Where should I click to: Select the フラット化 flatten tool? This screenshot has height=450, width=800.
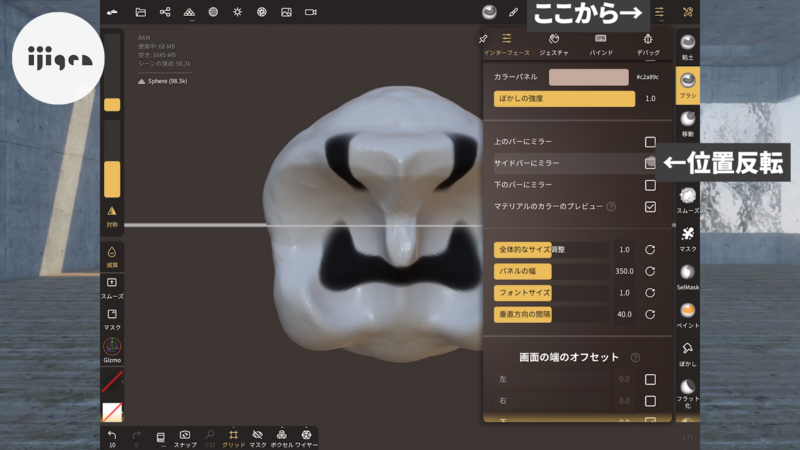688,393
